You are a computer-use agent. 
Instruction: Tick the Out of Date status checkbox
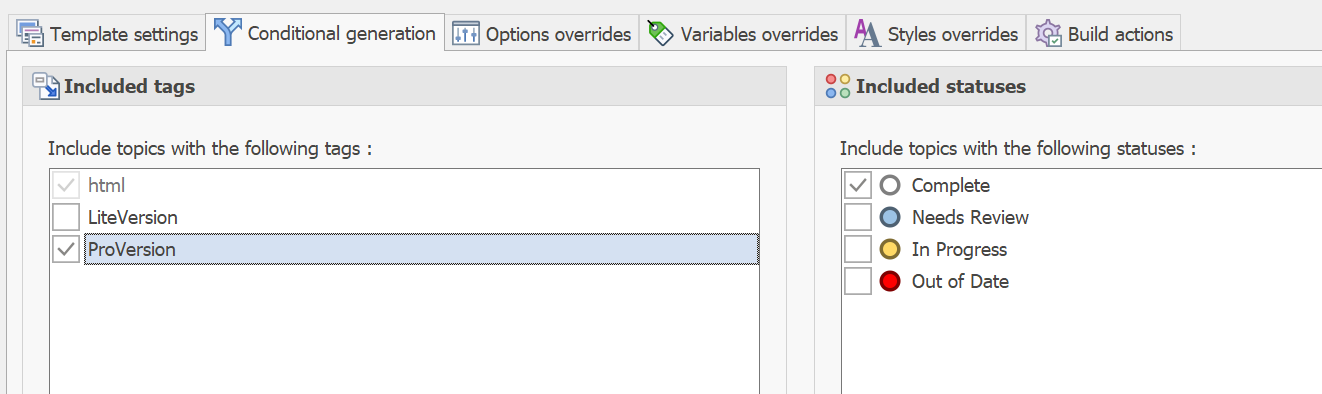coord(858,281)
